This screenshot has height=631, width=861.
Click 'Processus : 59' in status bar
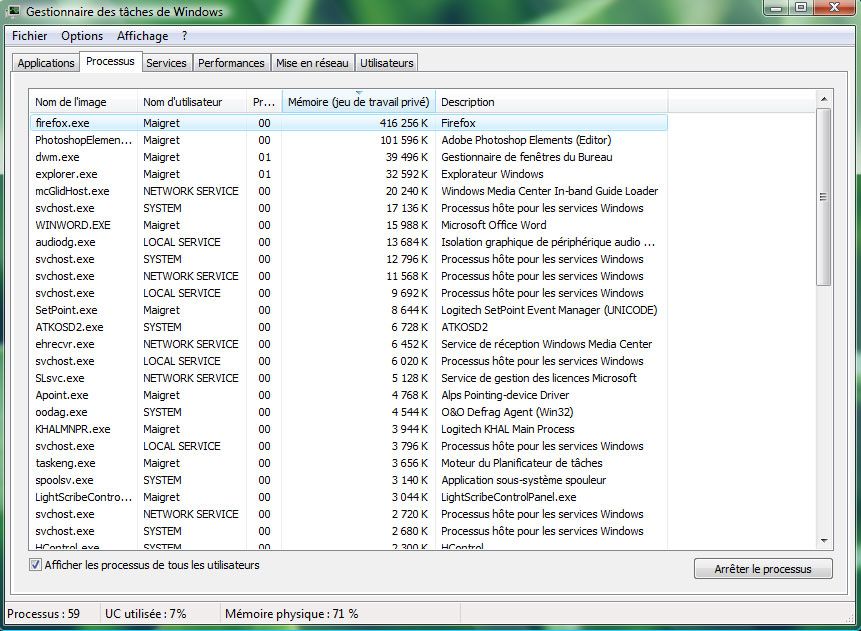[x=43, y=614]
